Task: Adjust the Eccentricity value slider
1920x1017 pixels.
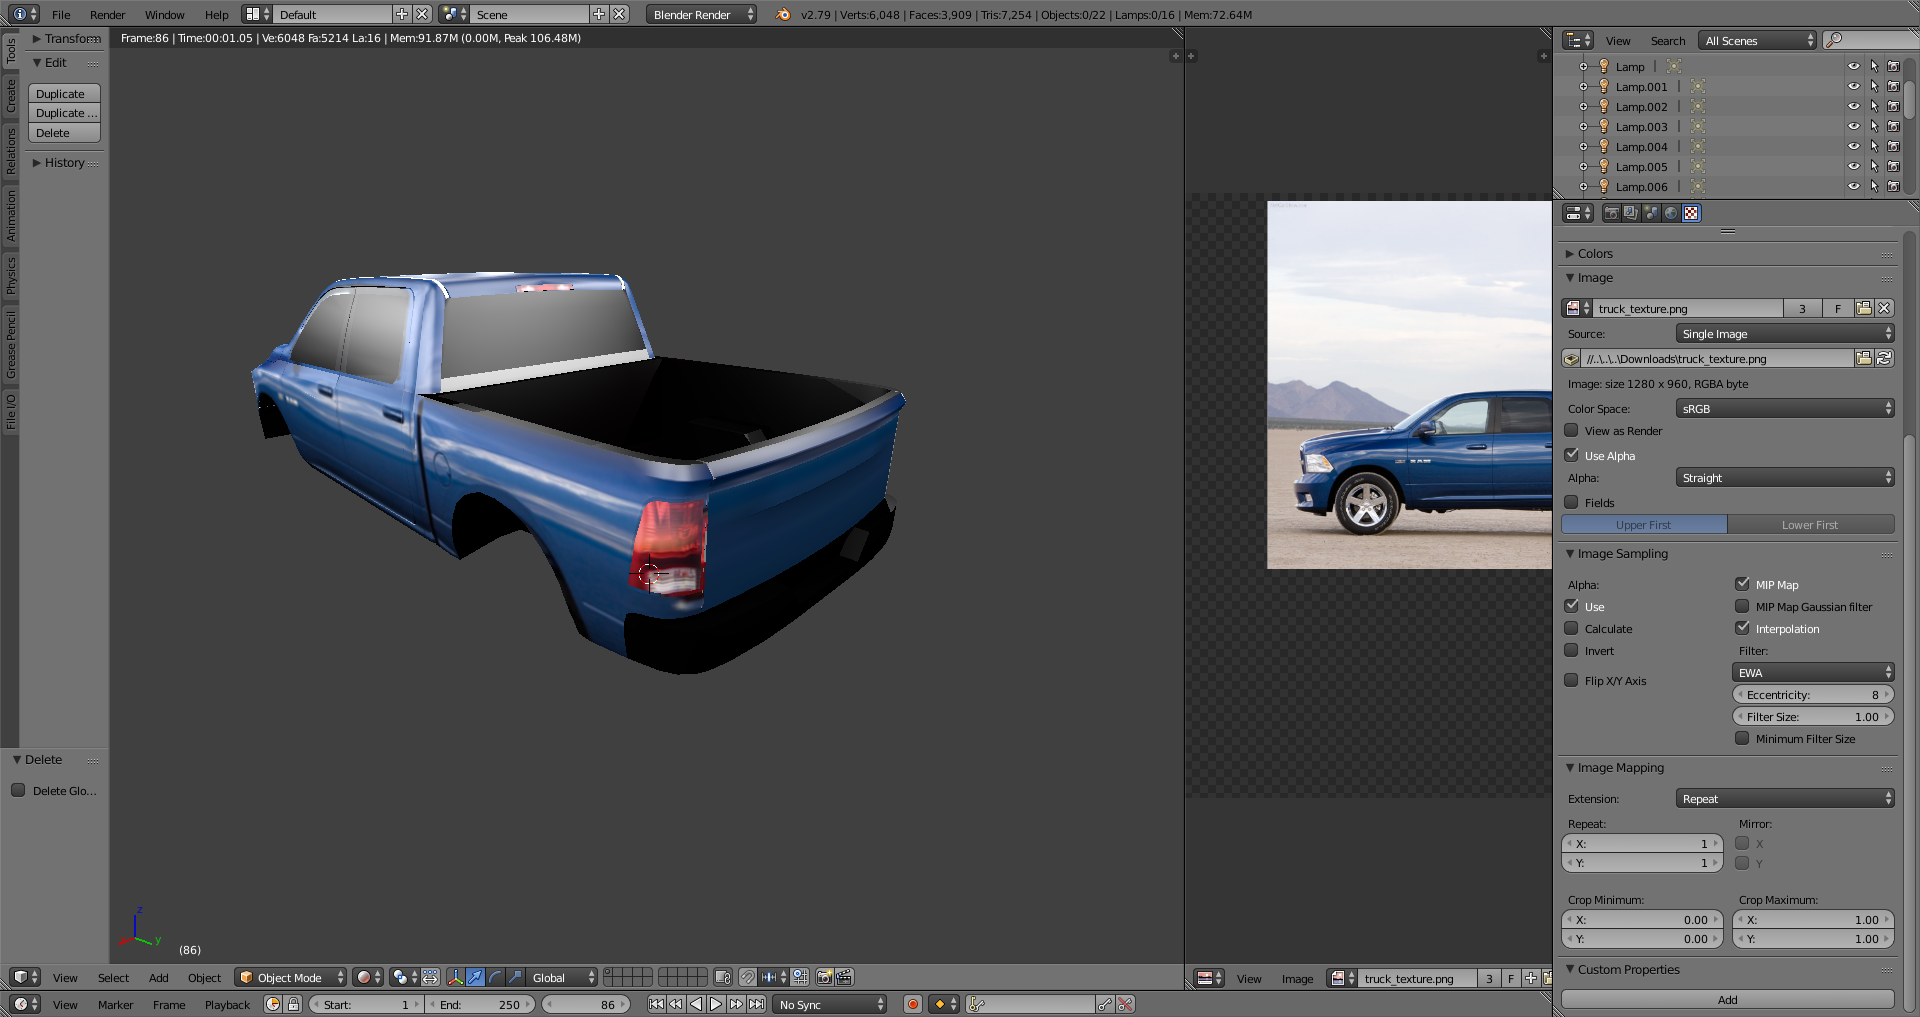Action: 1812,695
